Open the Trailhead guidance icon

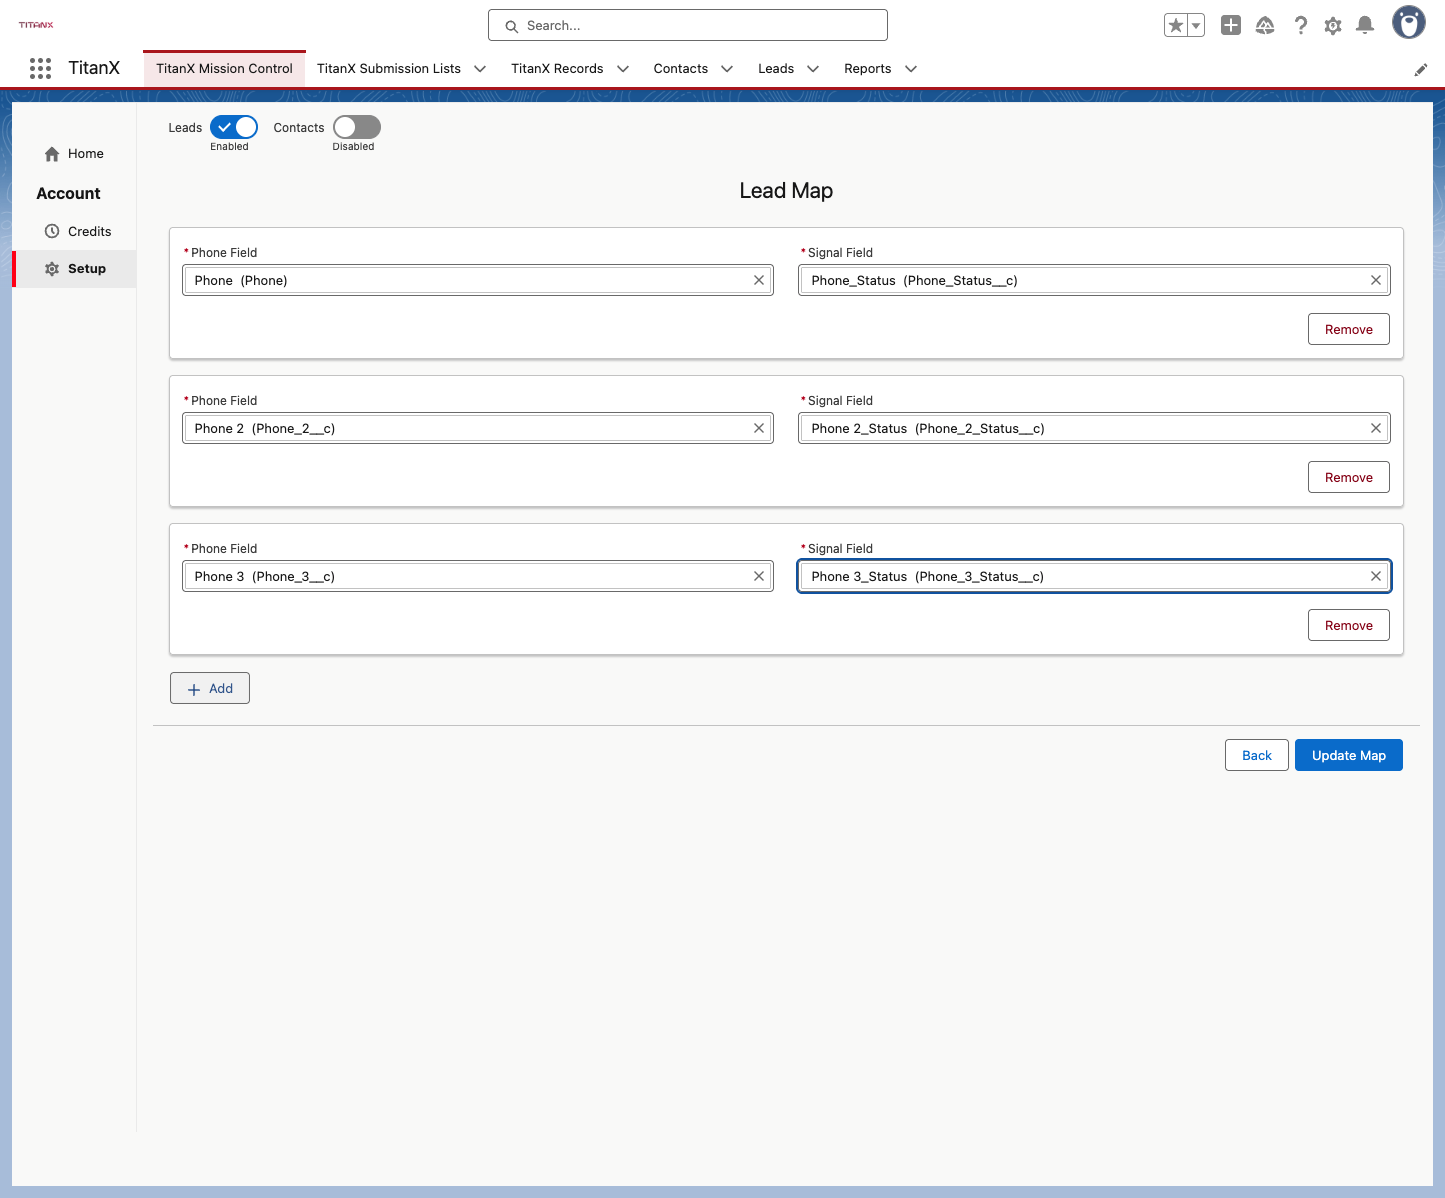1265,26
